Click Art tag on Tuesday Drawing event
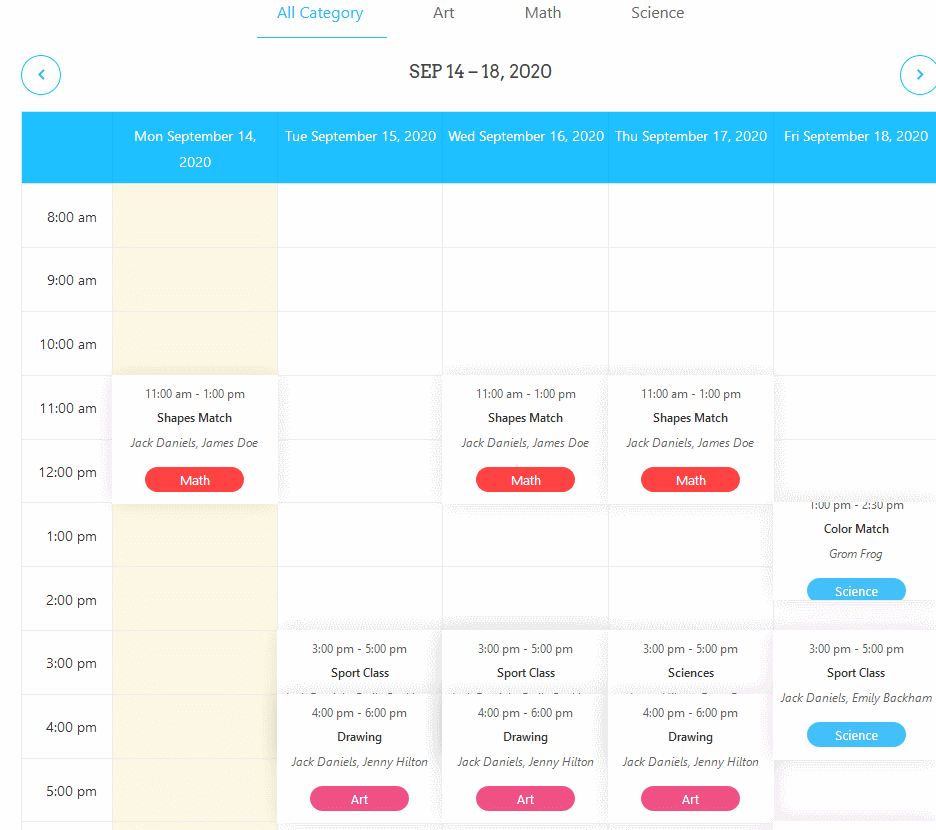The image size is (936, 830). point(359,799)
